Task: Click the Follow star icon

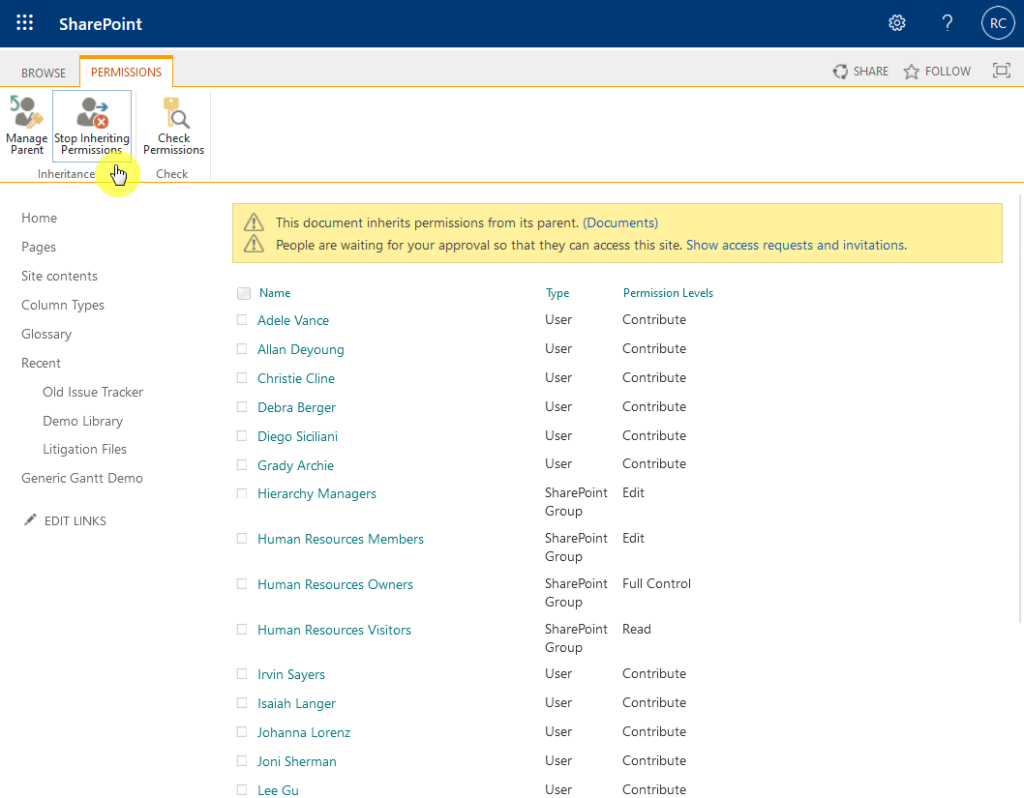Action: pyautogui.click(x=911, y=71)
